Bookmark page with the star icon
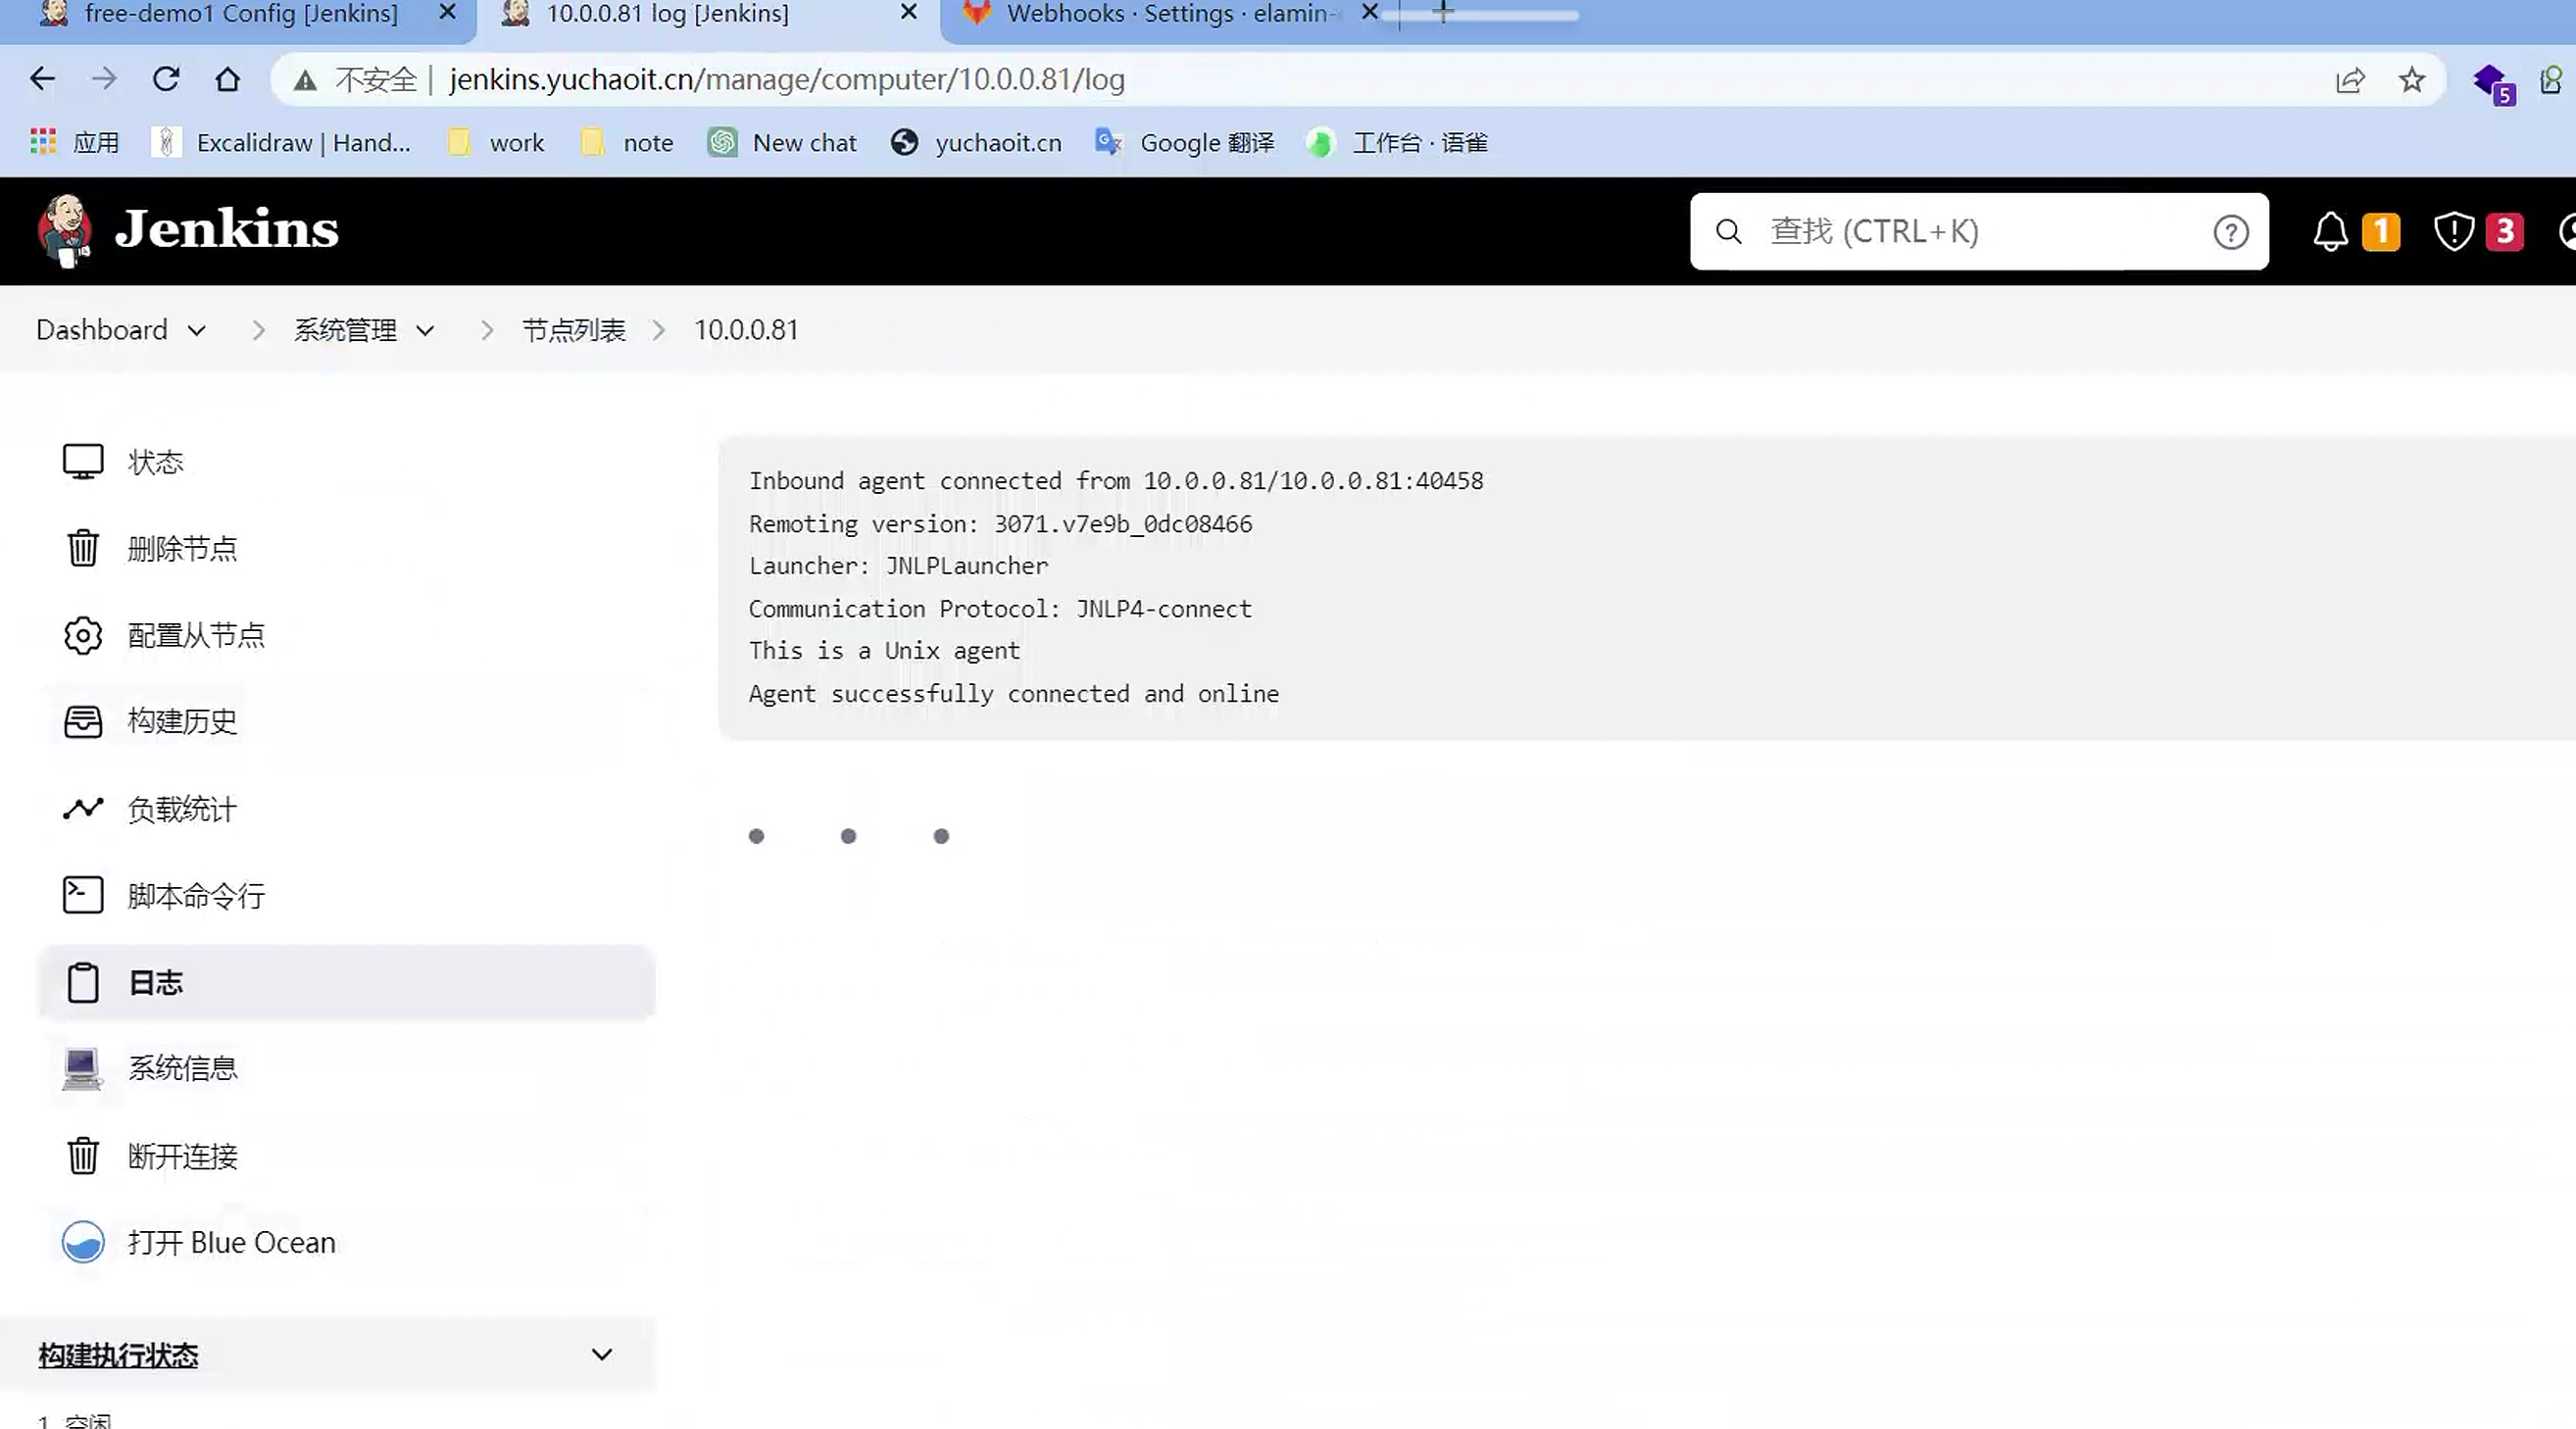Viewport: 2576px width, 1429px height. [2412, 80]
